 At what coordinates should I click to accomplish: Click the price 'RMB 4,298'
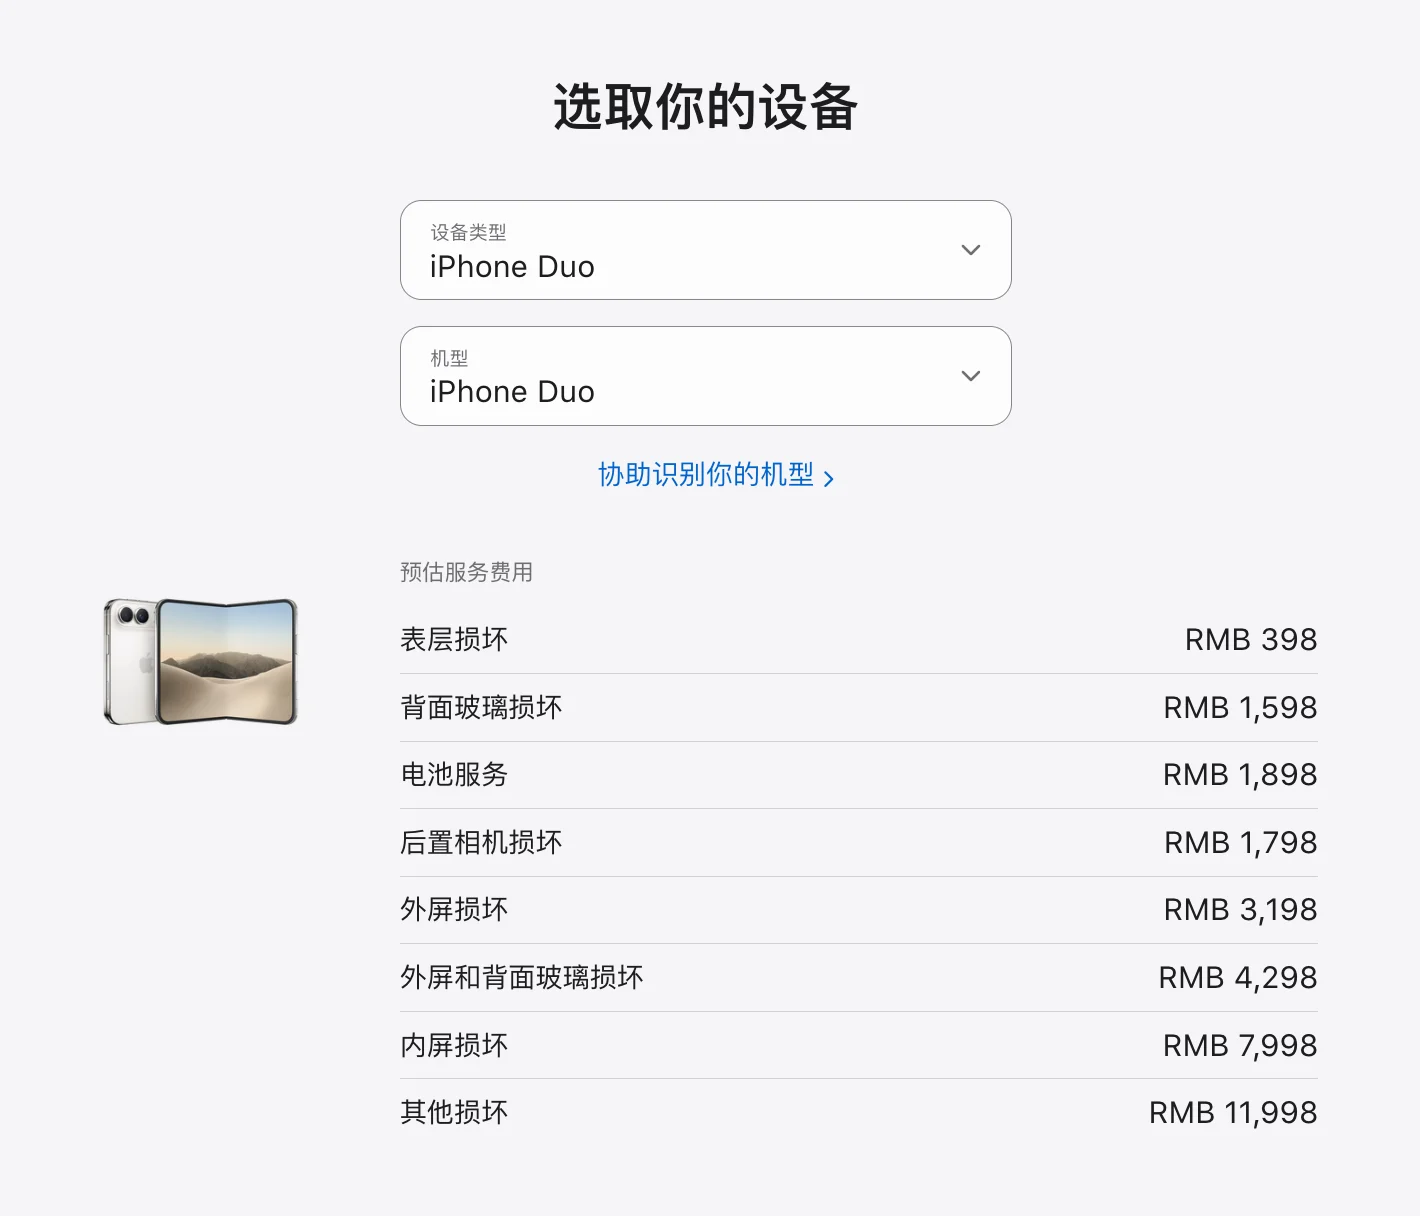click(1238, 978)
